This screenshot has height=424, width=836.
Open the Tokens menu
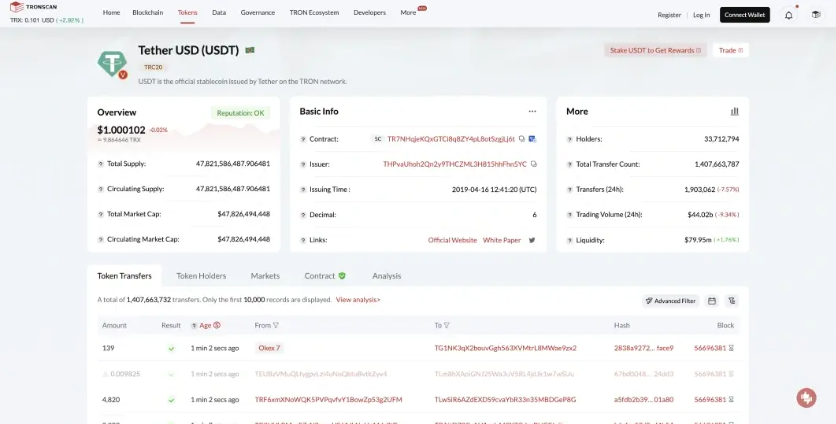pyautogui.click(x=187, y=13)
